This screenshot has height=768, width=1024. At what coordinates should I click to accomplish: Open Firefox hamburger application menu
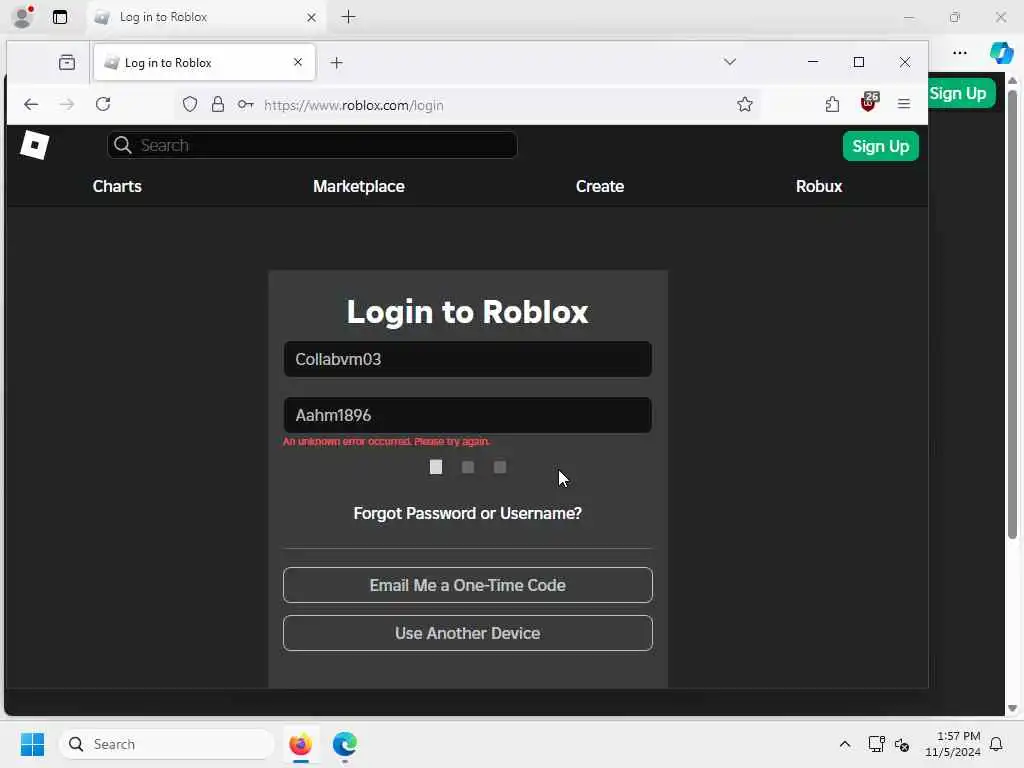[904, 104]
